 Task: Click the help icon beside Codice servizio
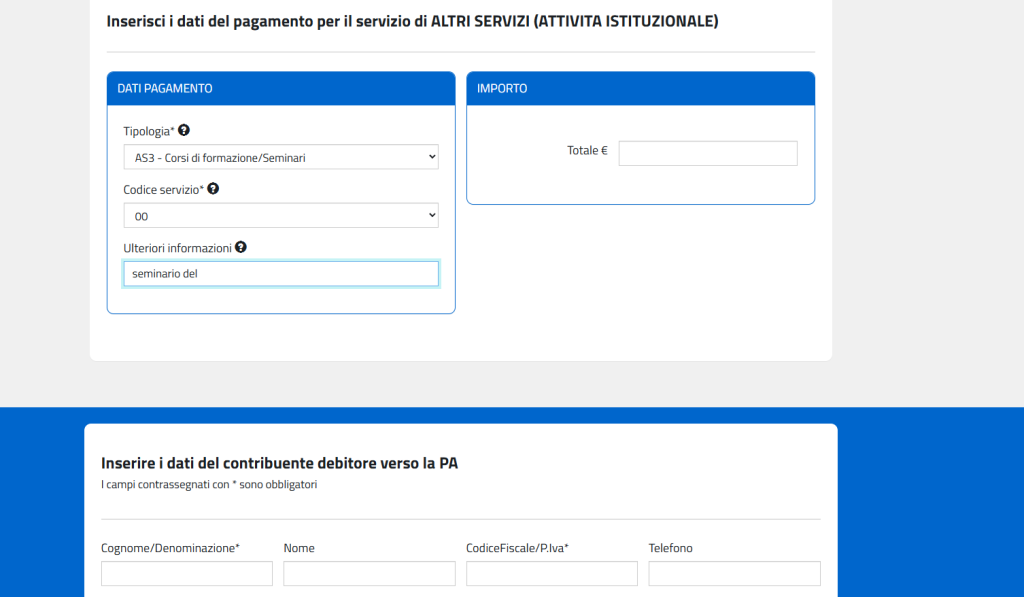(x=213, y=188)
